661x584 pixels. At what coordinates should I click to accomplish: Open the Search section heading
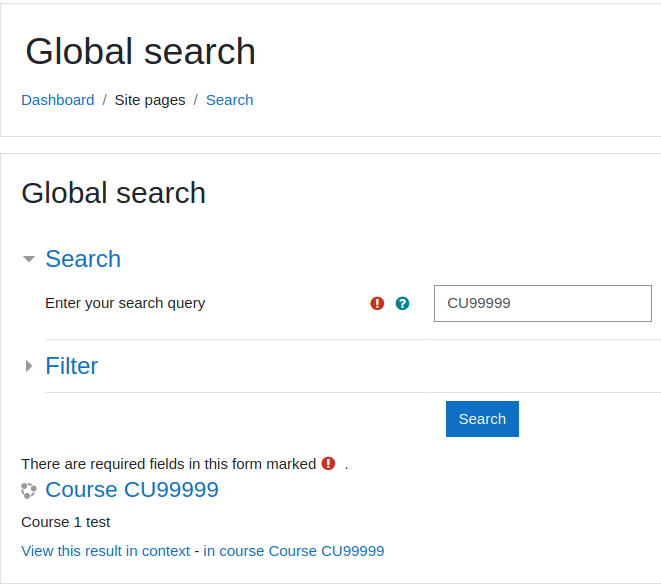click(83, 258)
